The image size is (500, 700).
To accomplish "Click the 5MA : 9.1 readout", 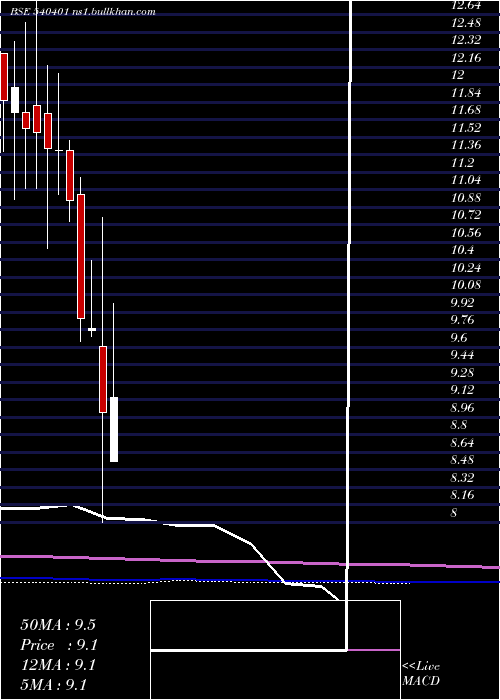I will pyautogui.click(x=54, y=684).
